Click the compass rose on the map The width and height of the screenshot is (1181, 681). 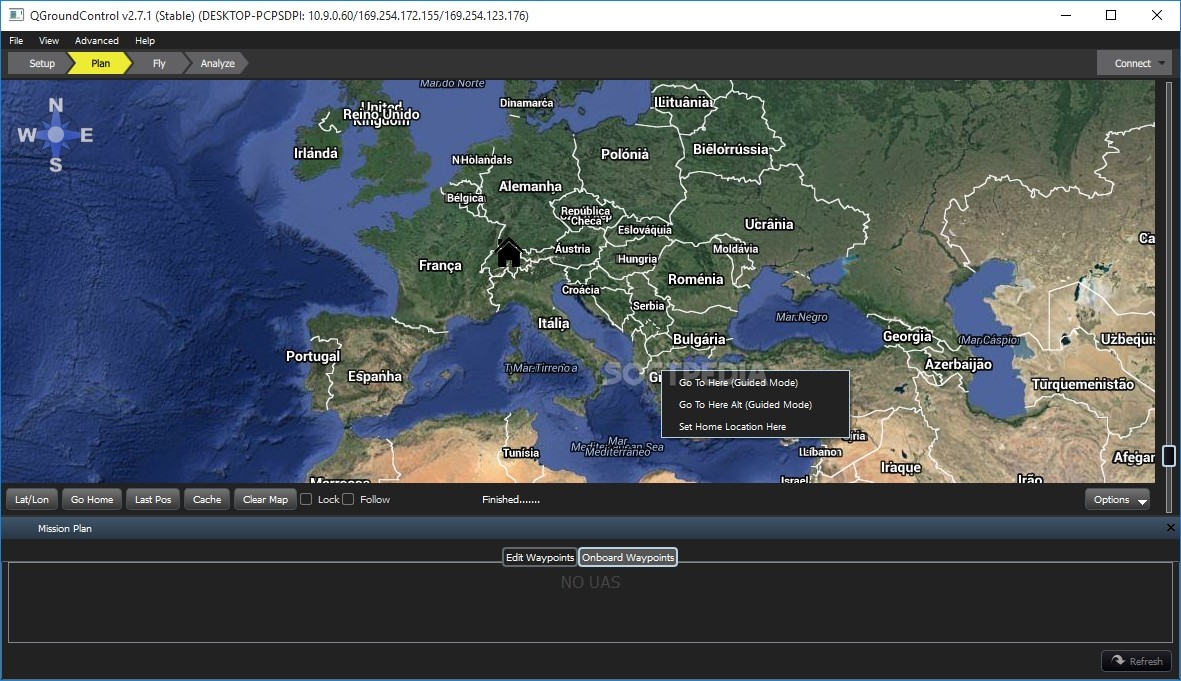(56, 135)
